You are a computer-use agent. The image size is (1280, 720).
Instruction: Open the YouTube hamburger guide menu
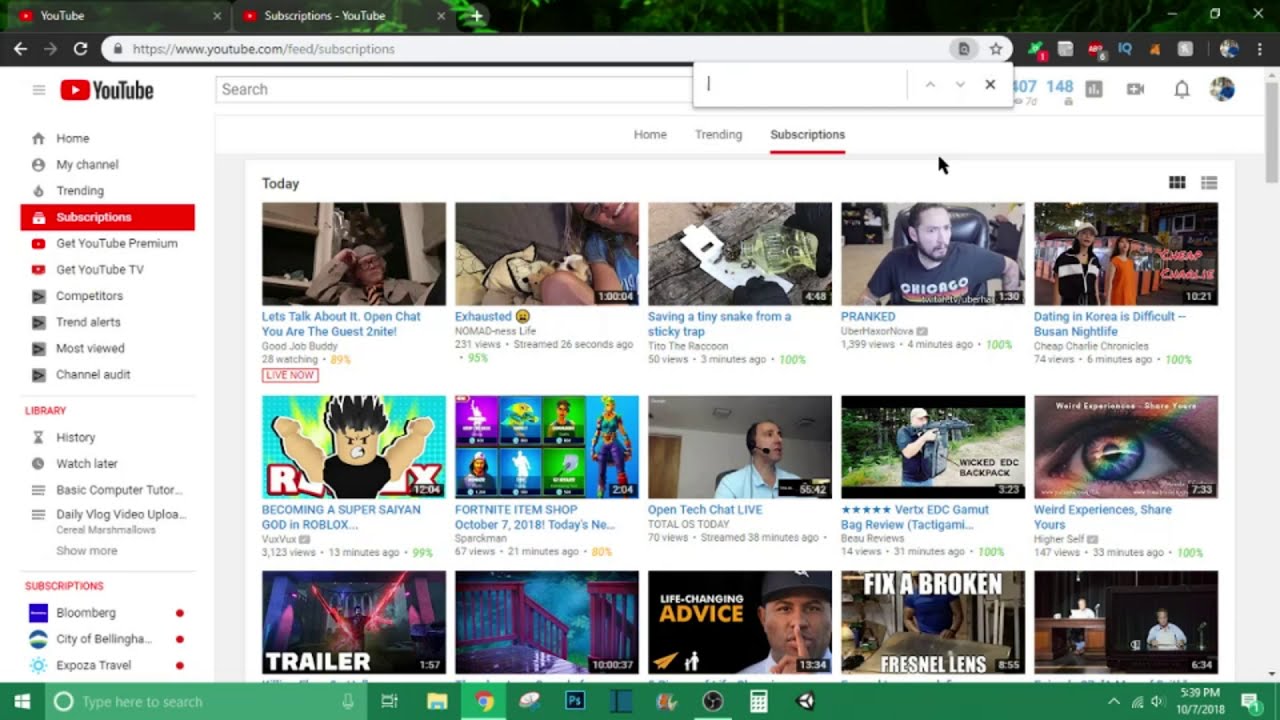(x=39, y=90)
